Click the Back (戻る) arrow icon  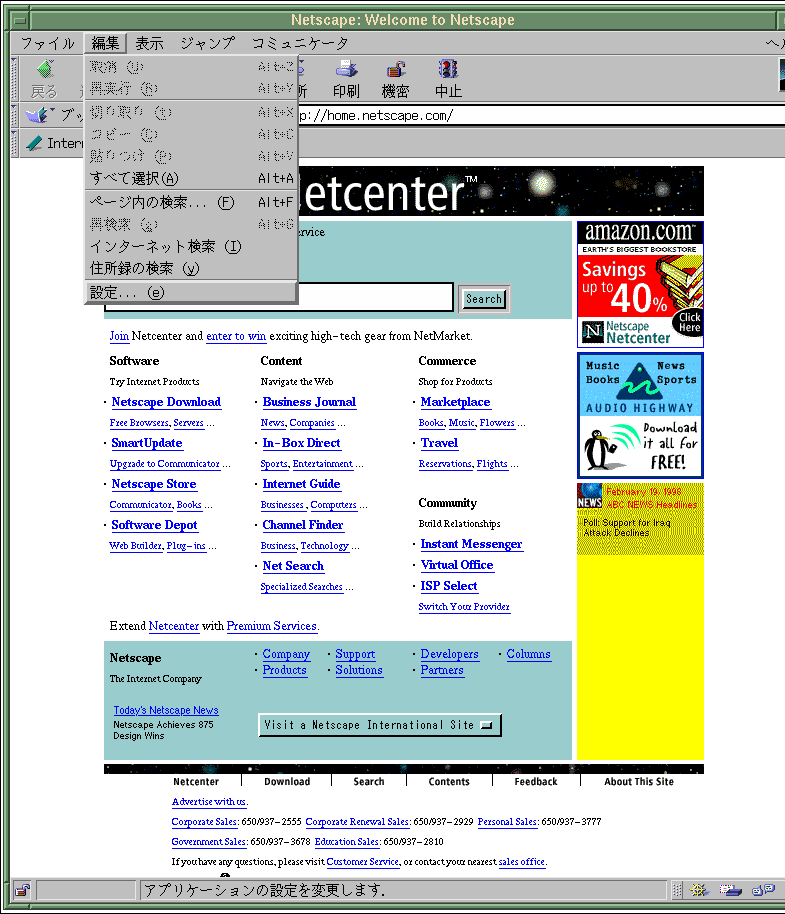coord(45,70)
